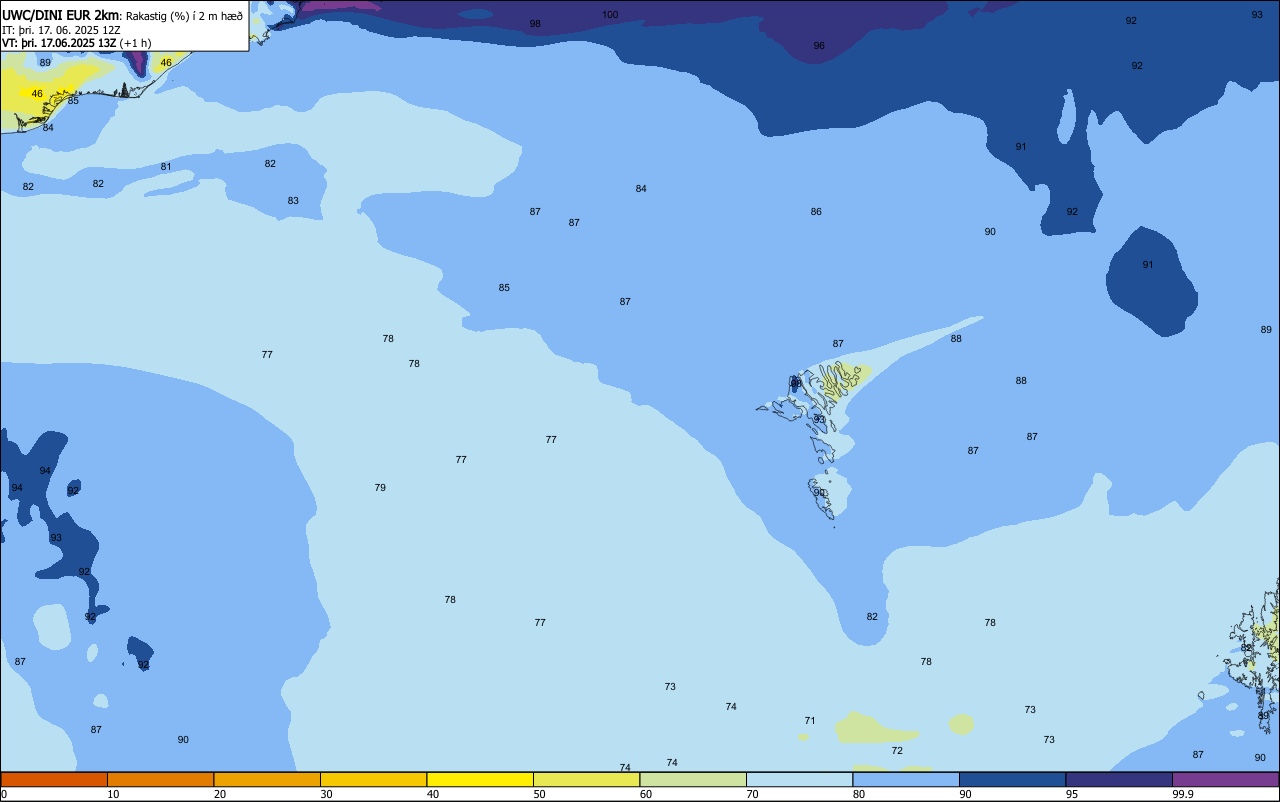Click the '60' tick label on the scale
This screenshot has height=802, width=1280.
point(646,794)
